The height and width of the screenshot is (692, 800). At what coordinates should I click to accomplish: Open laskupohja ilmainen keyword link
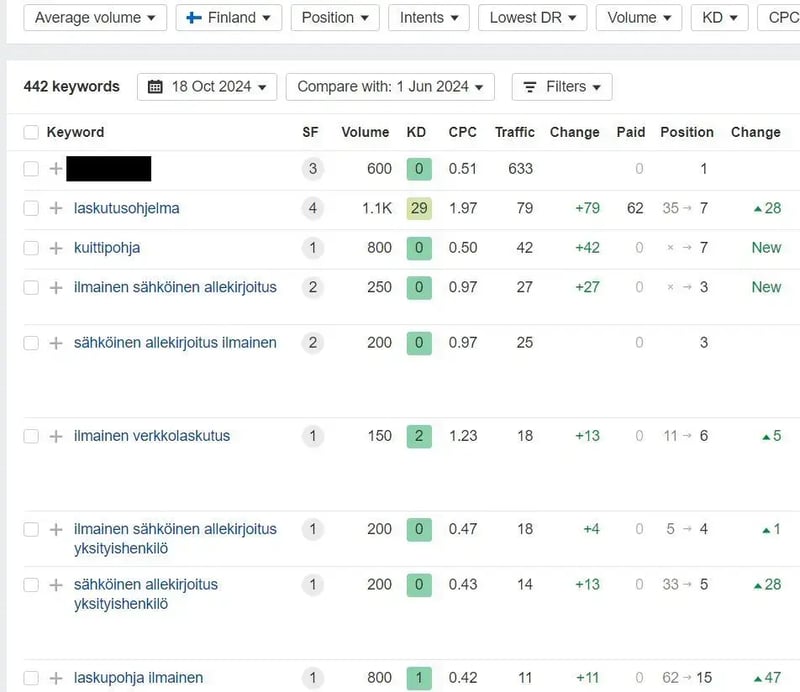click(138, 678)
